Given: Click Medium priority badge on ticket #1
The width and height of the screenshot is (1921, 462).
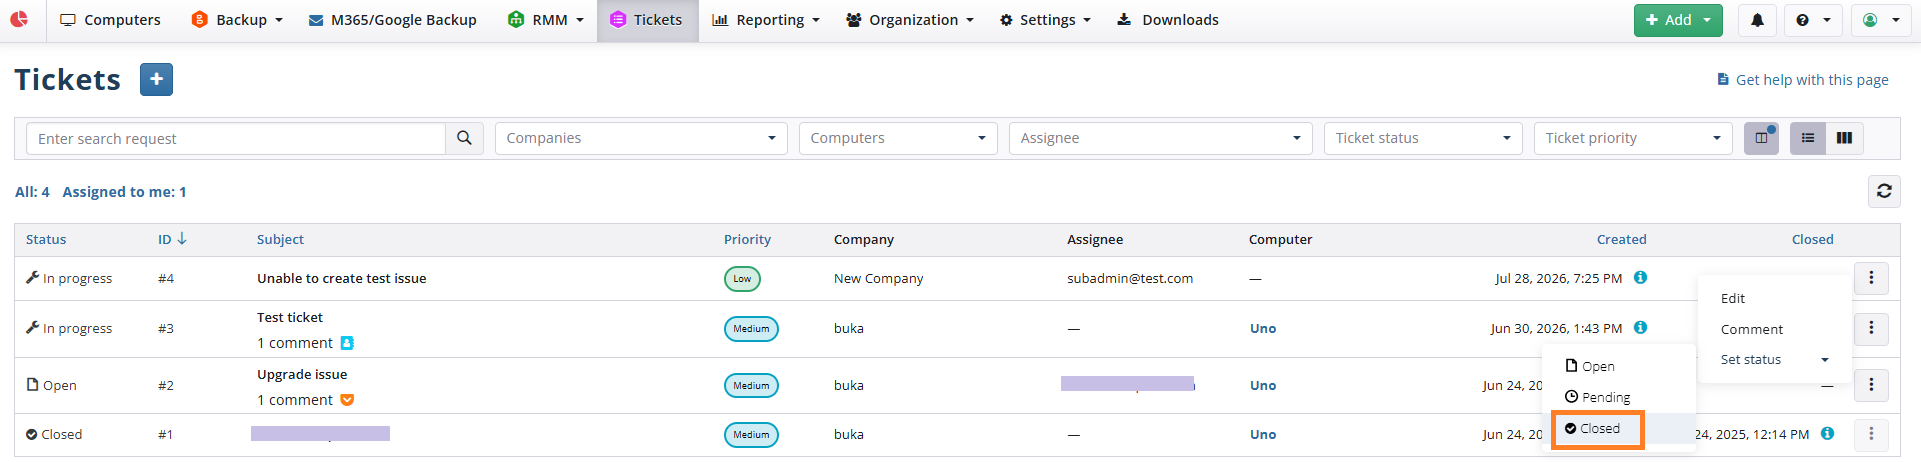Looking at the screenshot, I should (x=751, y=435).
